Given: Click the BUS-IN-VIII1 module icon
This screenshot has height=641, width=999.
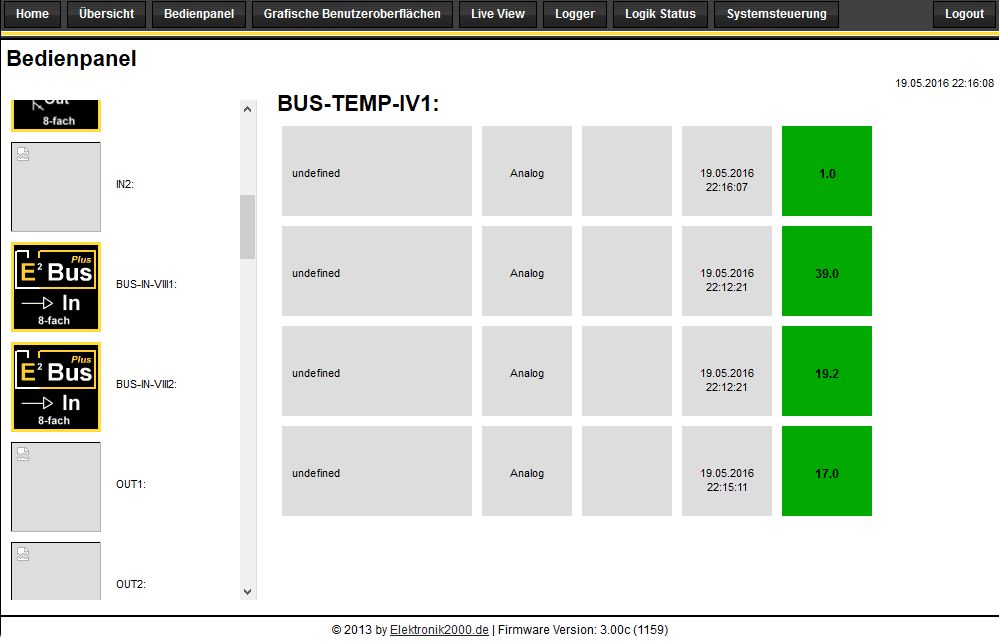Looking at the screenshot, I should [56, 287].
